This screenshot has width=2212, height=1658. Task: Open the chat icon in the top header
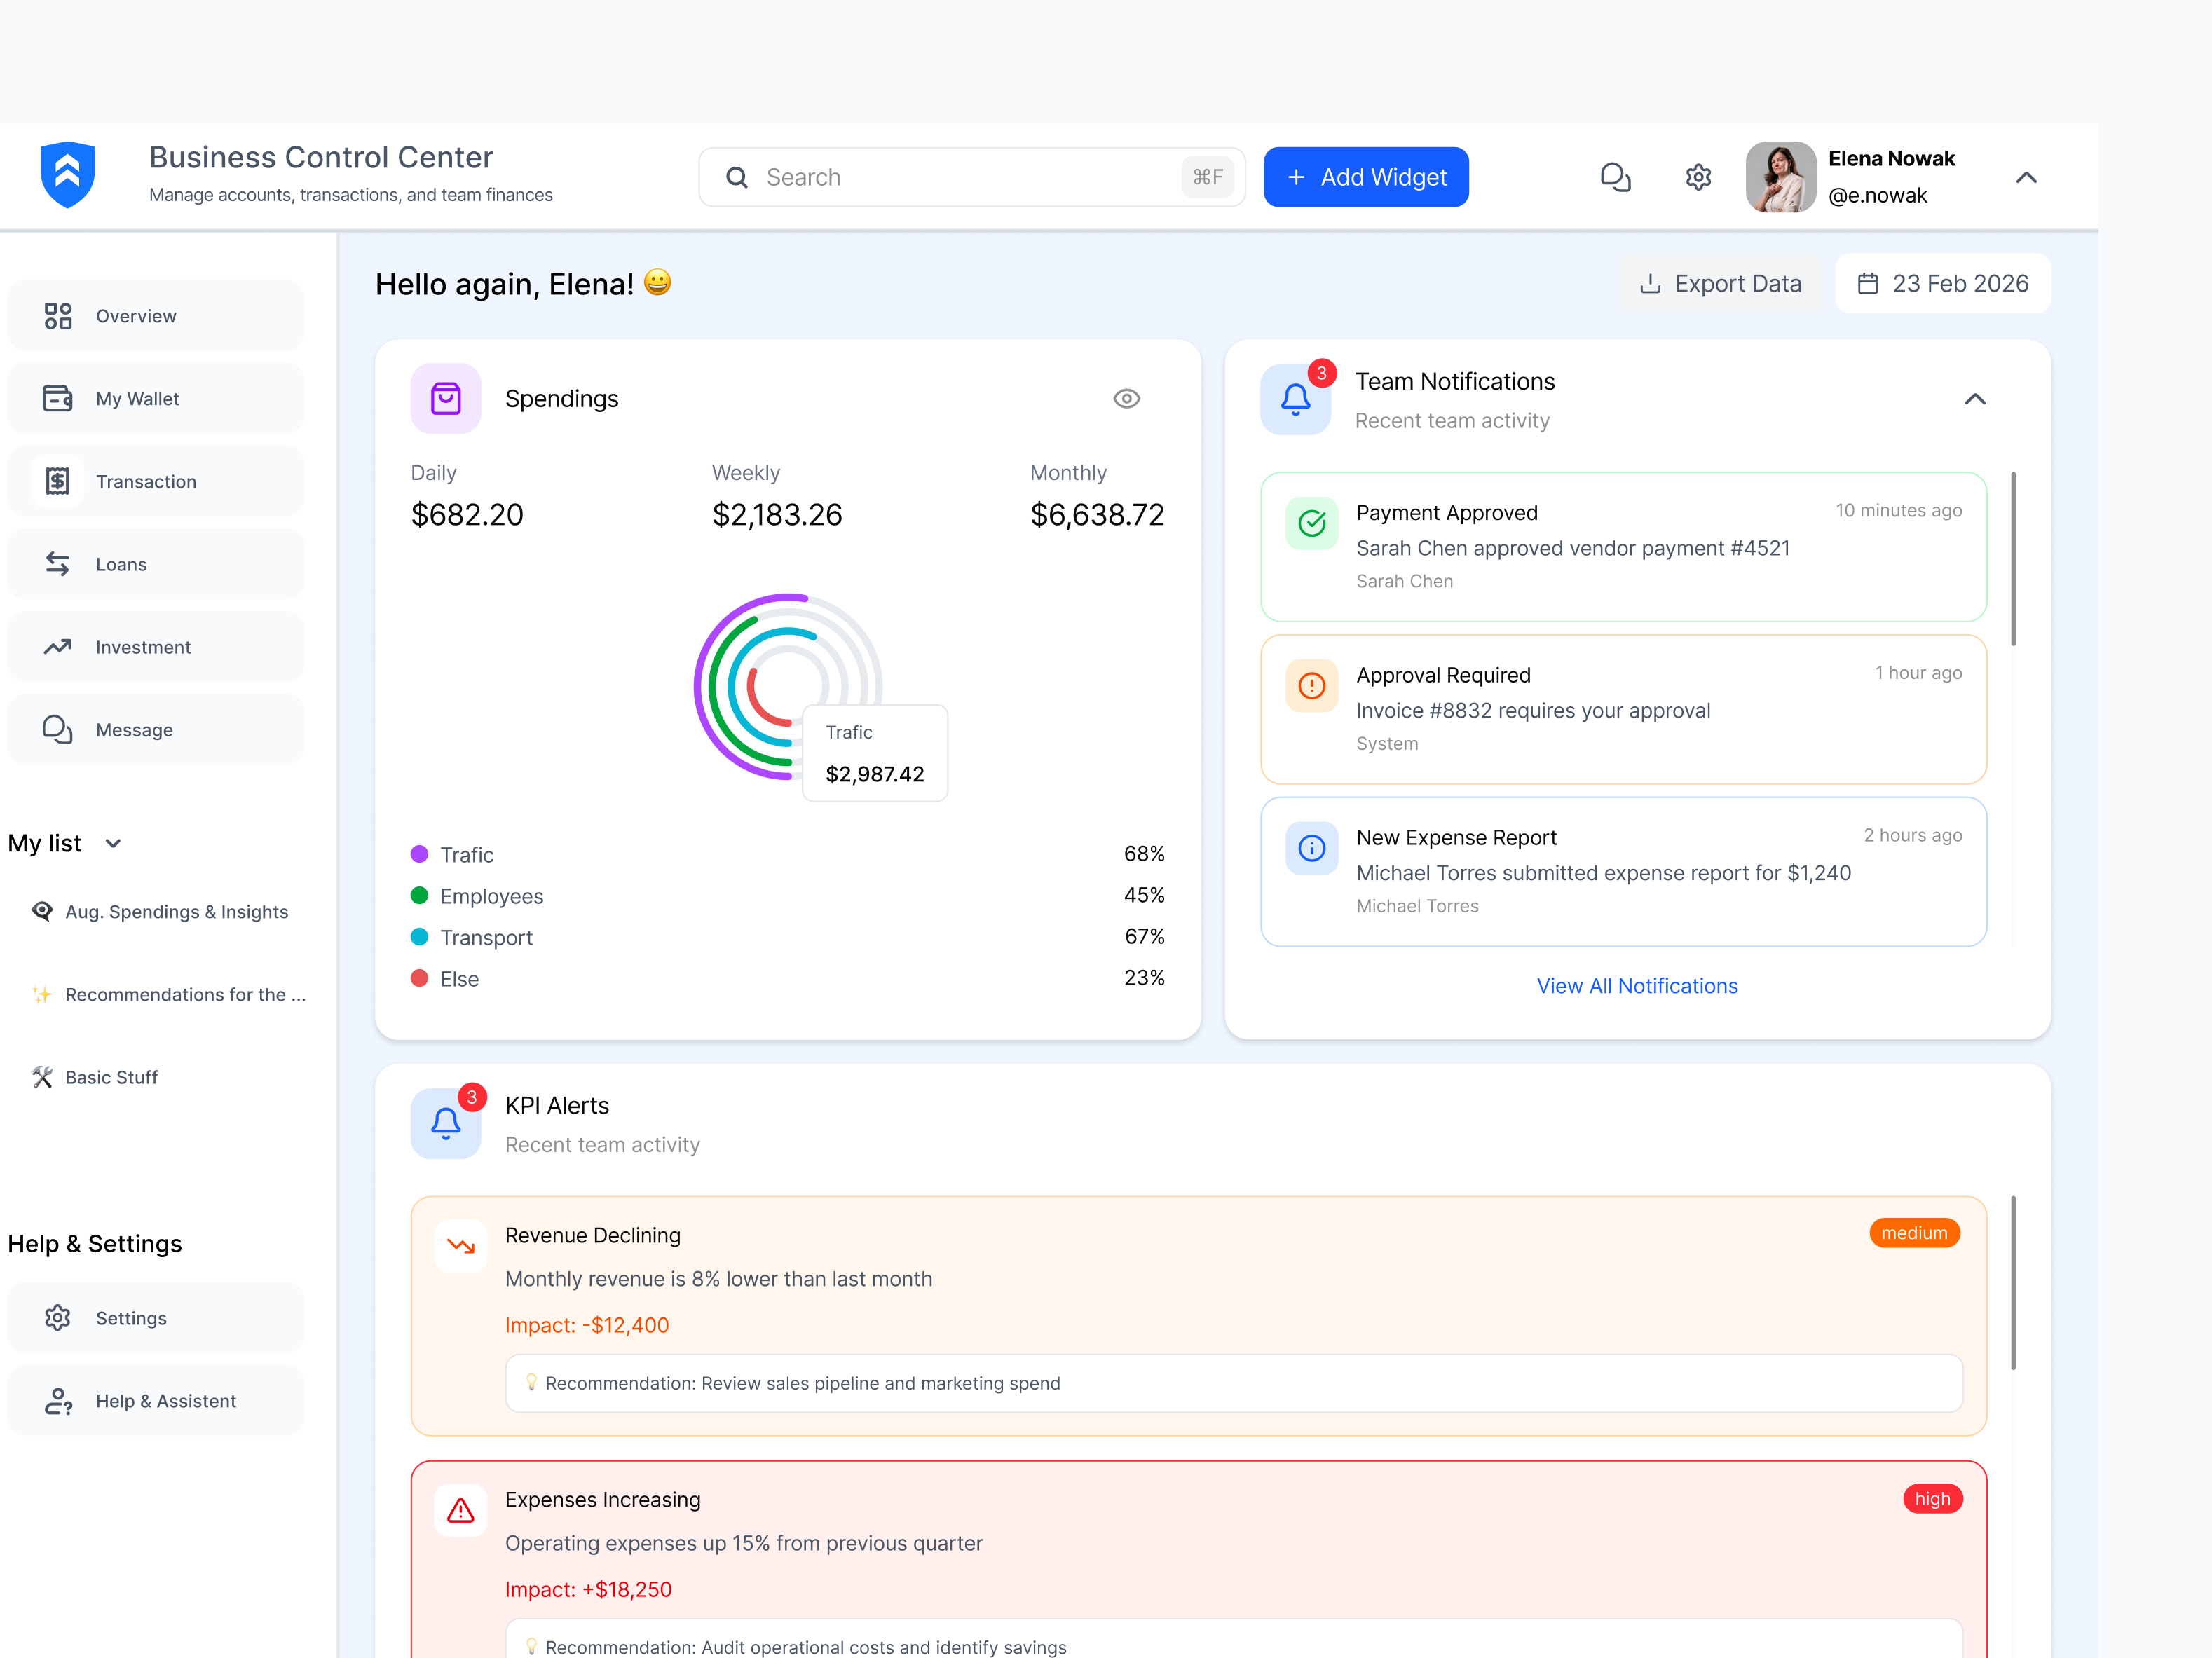1616,176
